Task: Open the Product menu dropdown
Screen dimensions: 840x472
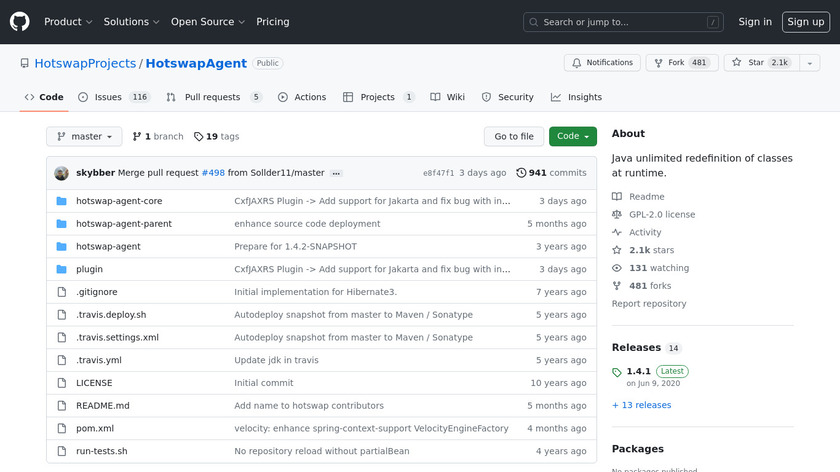Action: tap(68, 22)
